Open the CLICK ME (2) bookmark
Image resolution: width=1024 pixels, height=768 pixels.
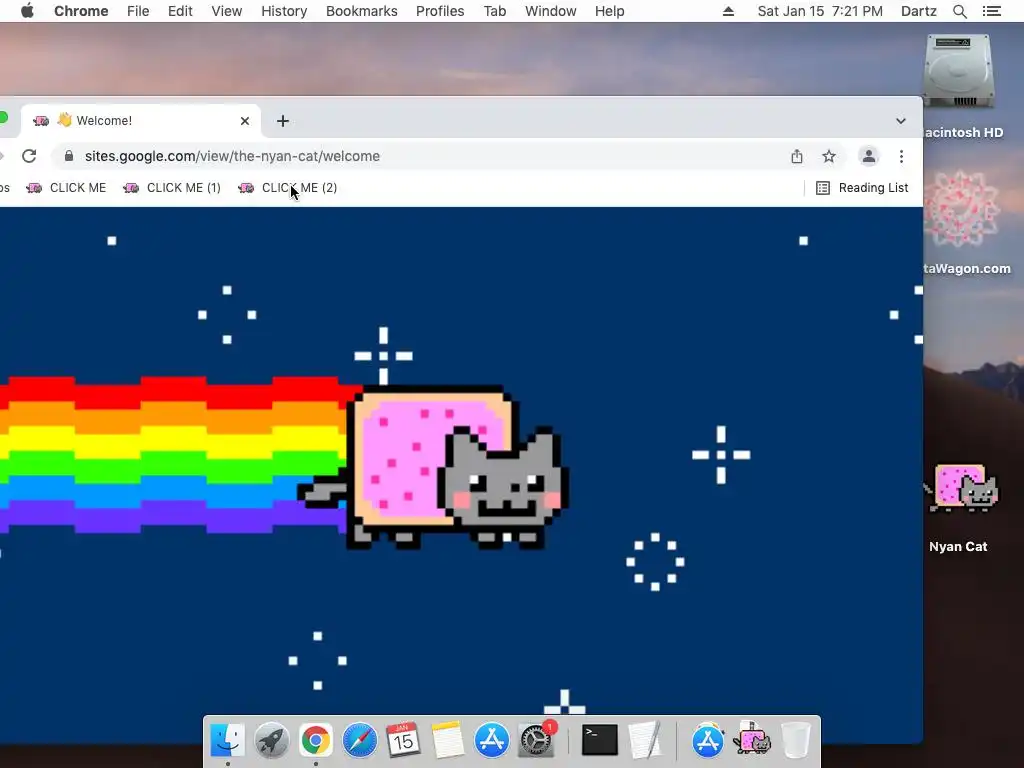click(287, 188)
